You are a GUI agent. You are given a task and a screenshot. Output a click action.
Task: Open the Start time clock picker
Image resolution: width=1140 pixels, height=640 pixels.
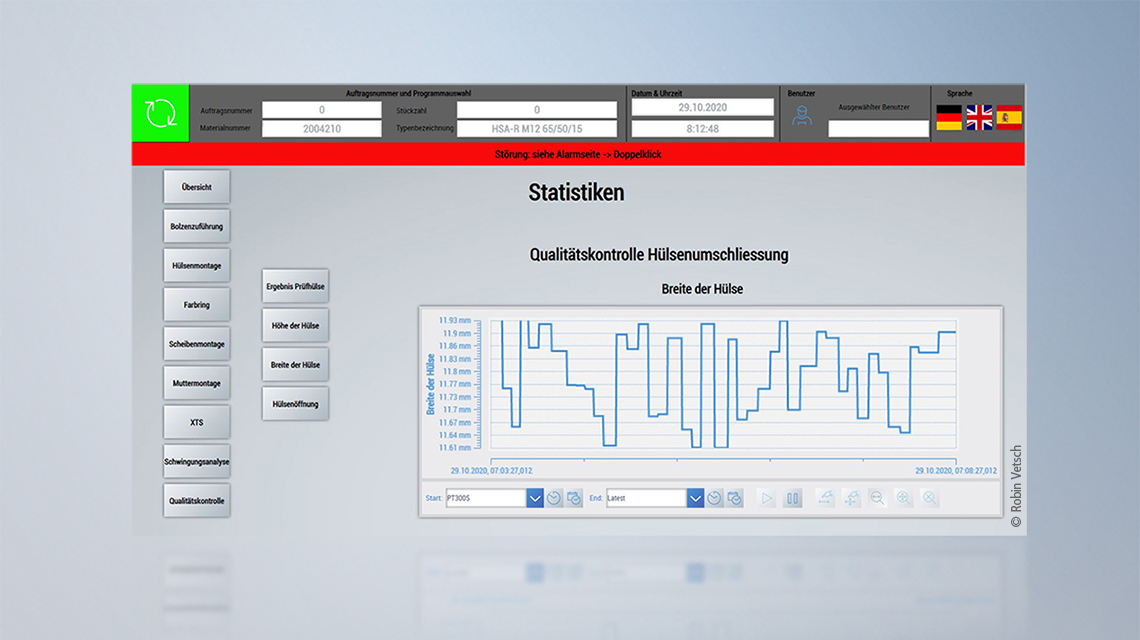pyautogui.click(x=555, y=498)
